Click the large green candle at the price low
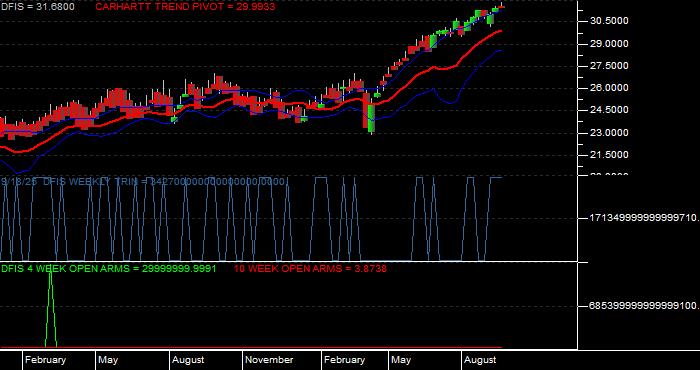This screenshot has height=370, width=700. click(x=371, y=119)
